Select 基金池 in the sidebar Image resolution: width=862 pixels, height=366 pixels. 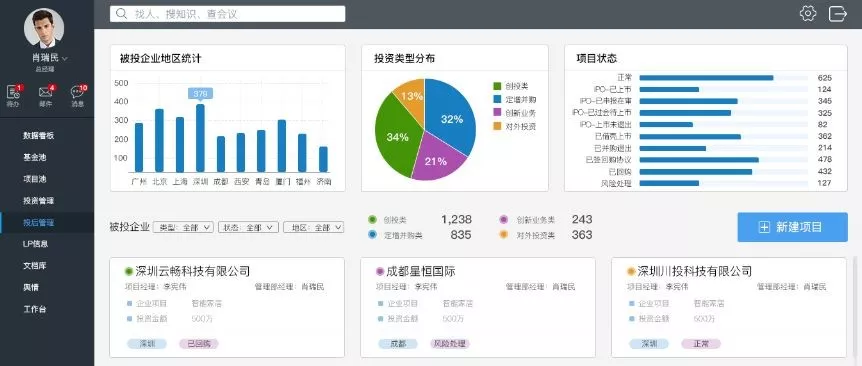pos(35,157)
